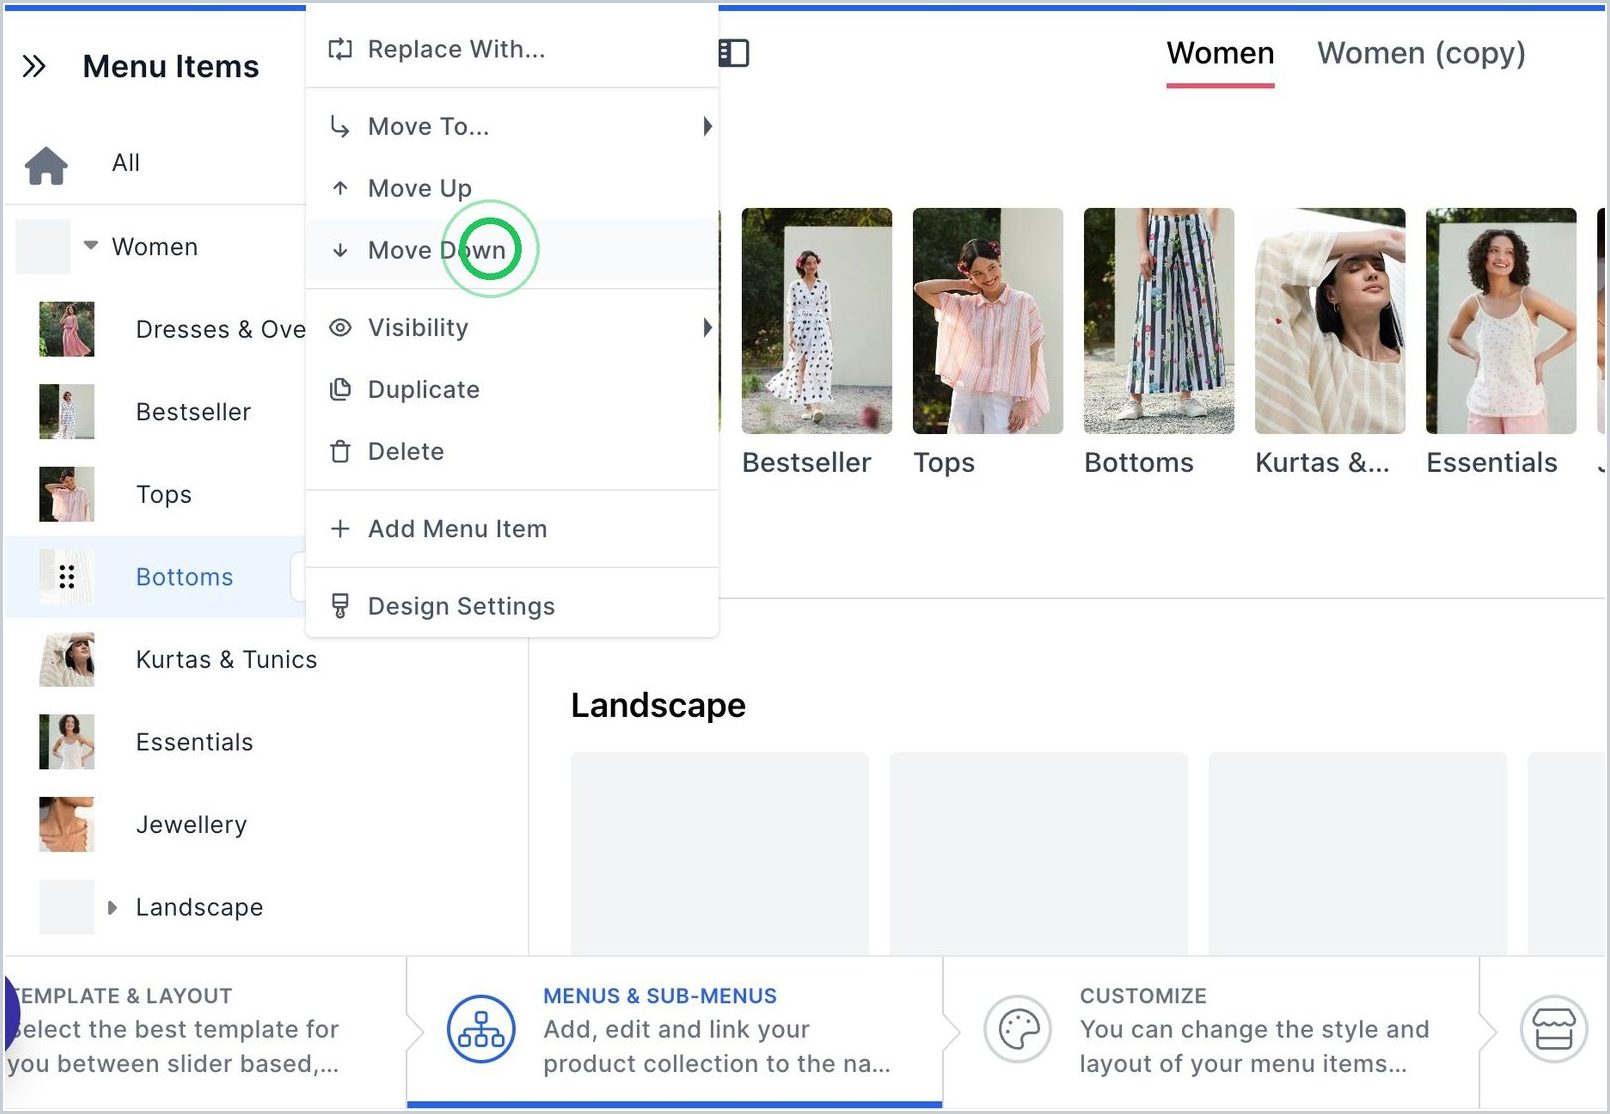Expand the Landscape tree item arrow
This screenshot has width=1610, height=1114.
112,907
